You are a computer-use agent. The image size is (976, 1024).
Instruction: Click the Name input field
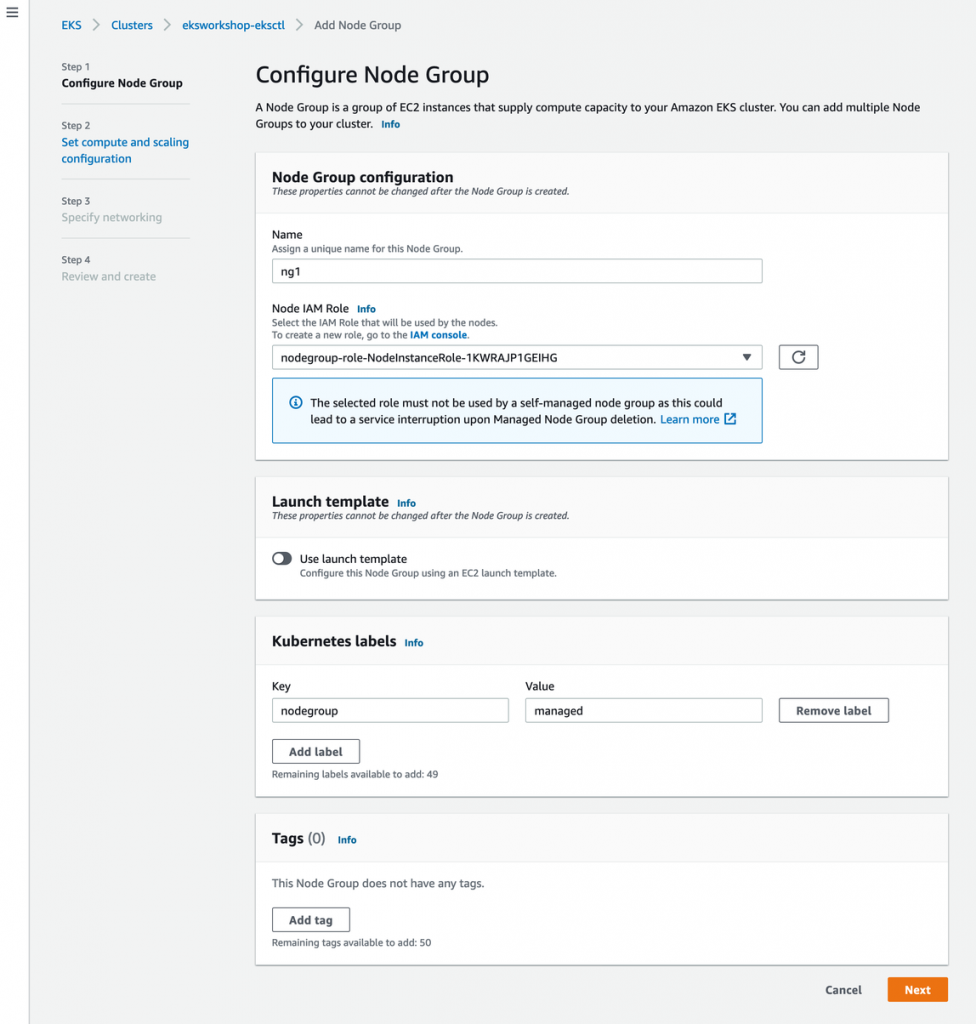516,271
